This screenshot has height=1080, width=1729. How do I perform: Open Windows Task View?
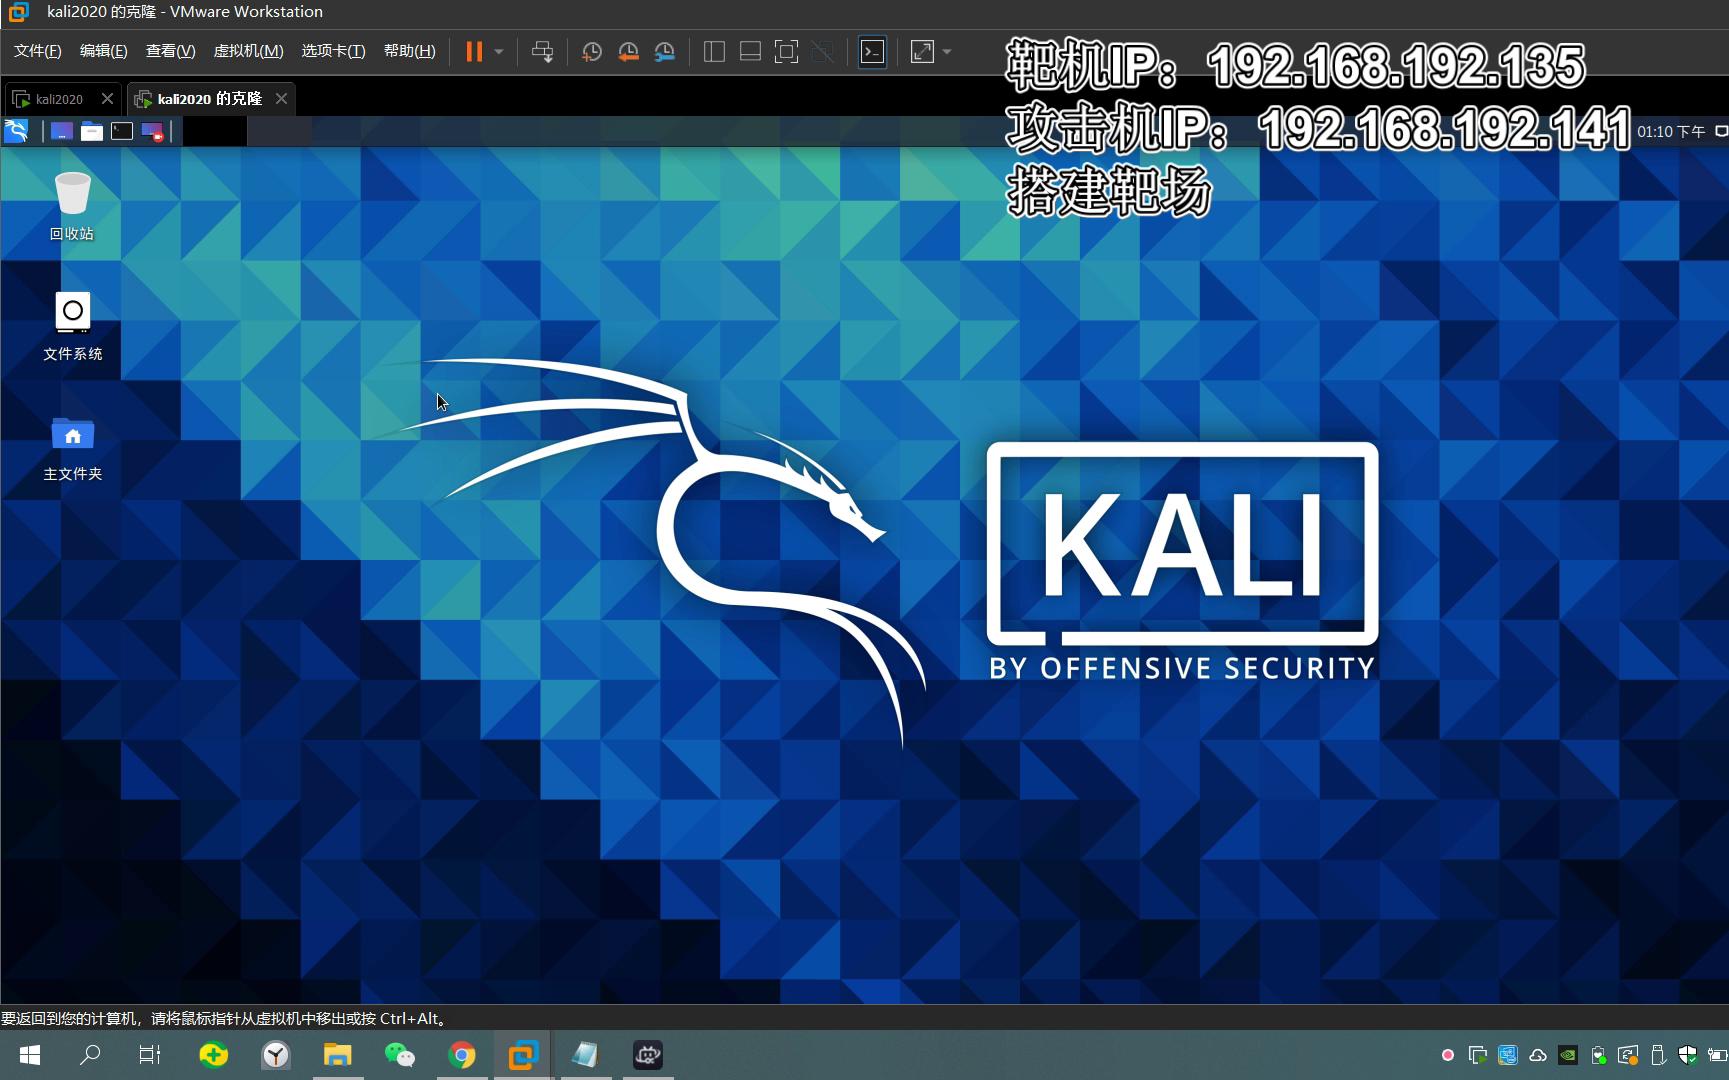pos(150,1055)
